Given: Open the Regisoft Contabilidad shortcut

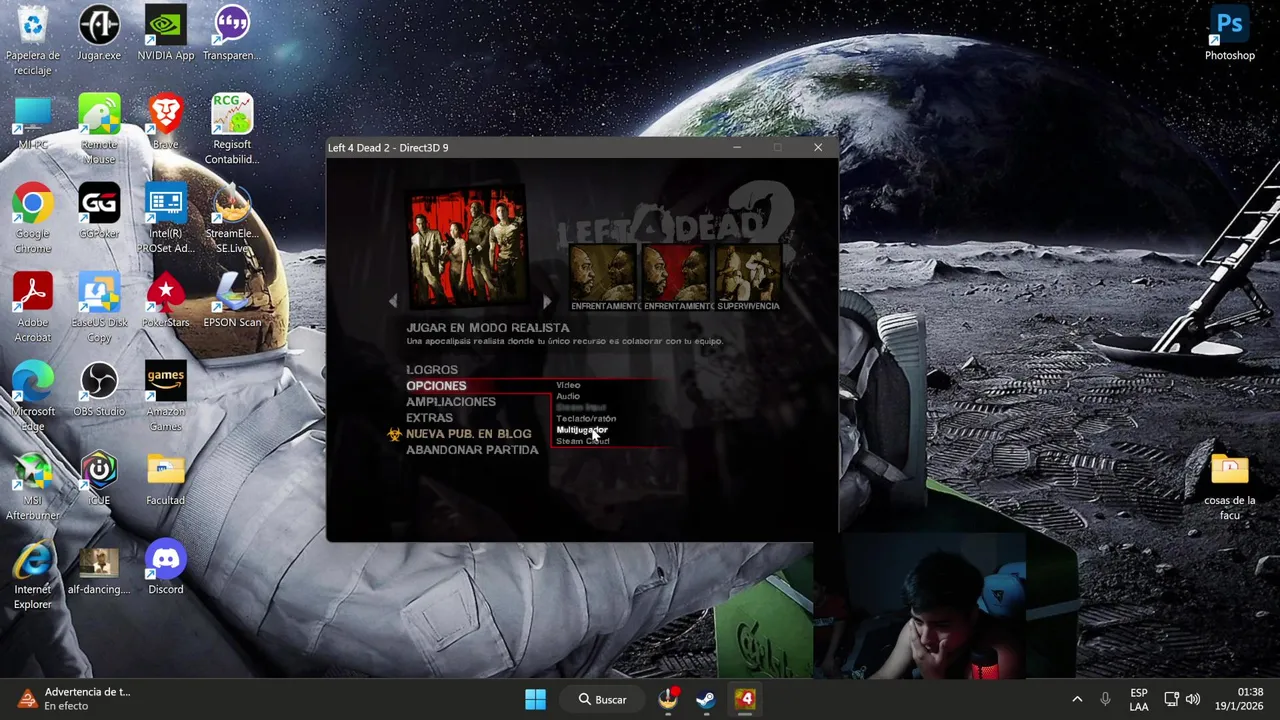Looking at the screenshot, I should (232, 130).
